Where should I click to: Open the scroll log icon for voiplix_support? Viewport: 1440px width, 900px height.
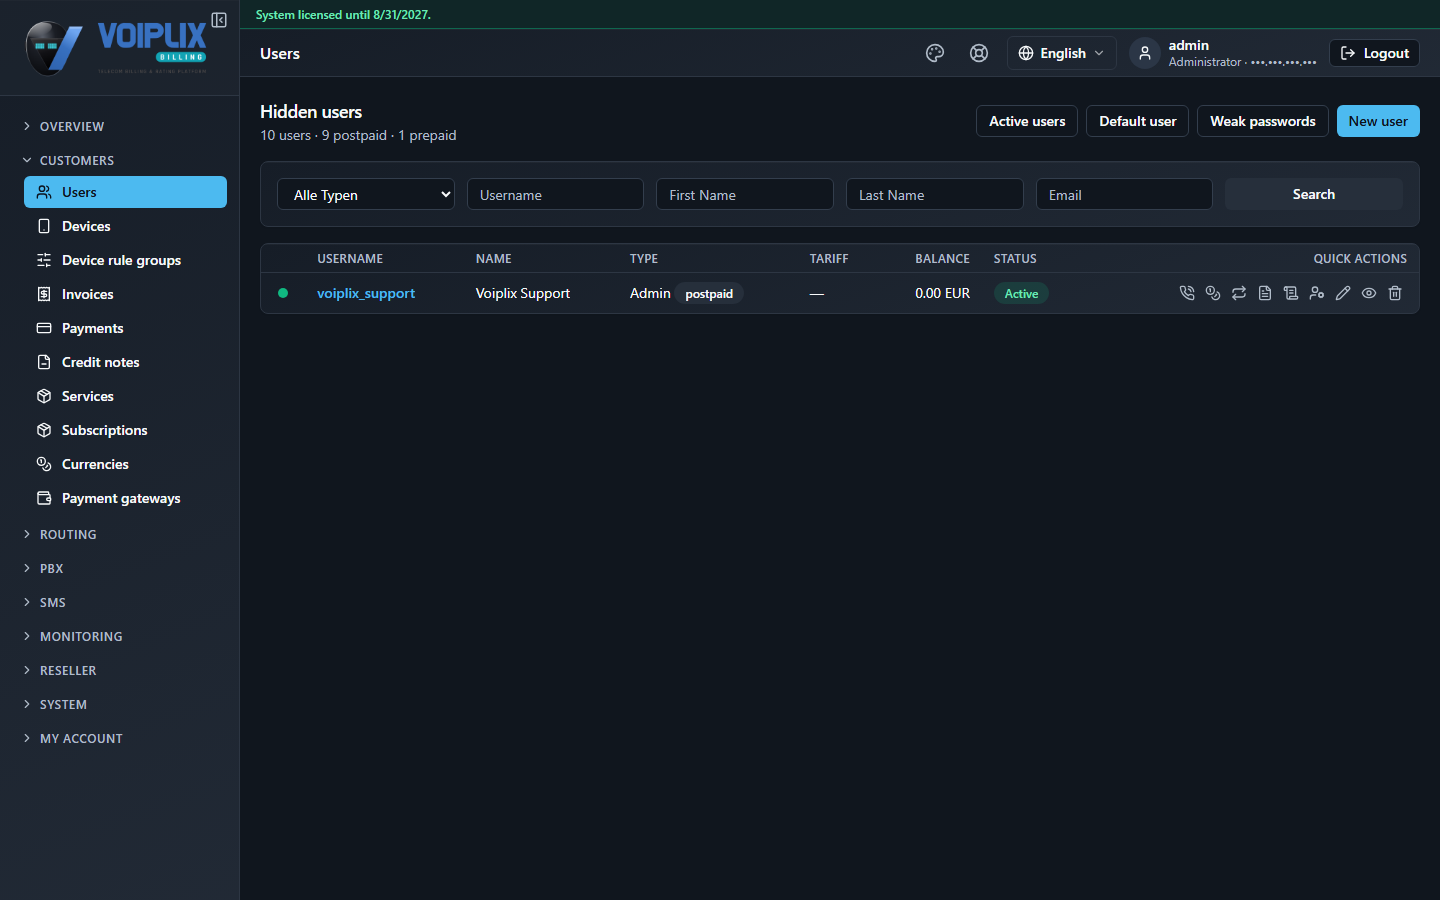(1291, 293)
